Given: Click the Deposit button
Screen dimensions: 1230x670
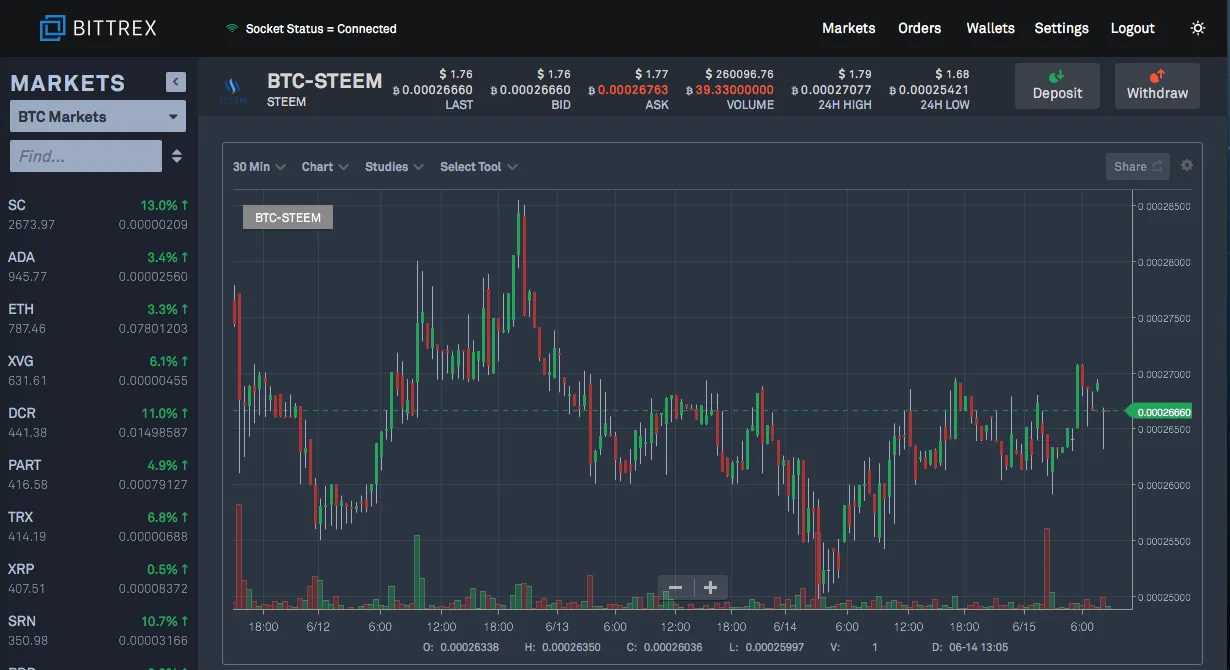Looking at the screenshot, I should click(x=1057, y=86).
